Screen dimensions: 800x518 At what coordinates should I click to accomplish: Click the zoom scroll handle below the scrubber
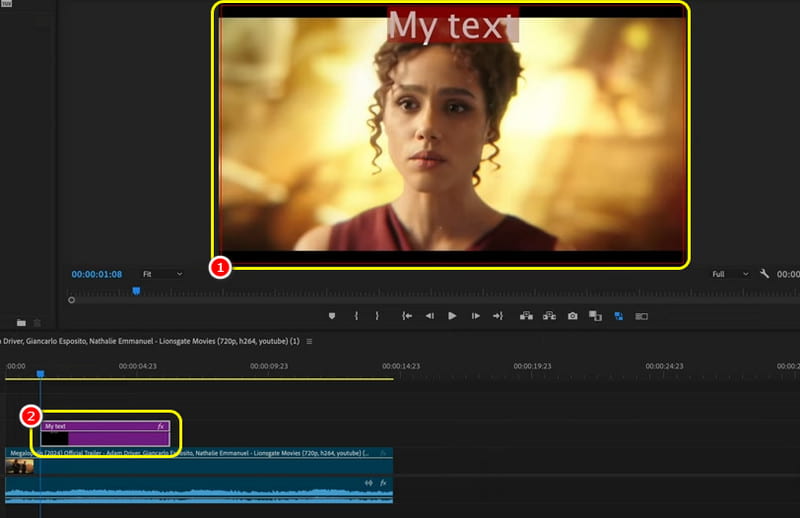click(x=71, y=300)
